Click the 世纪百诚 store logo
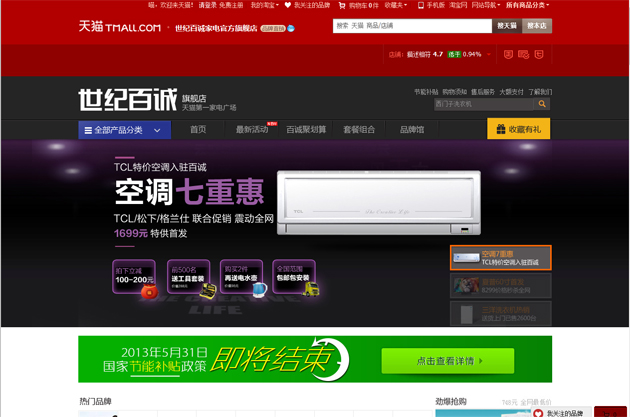The height and width of the screenshot is (417, 630). pyautogui.click(x=127, y=99)
